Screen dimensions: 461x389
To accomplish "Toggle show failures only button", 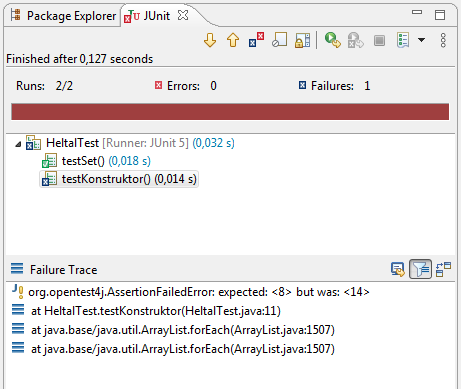I will coord(256,40).
